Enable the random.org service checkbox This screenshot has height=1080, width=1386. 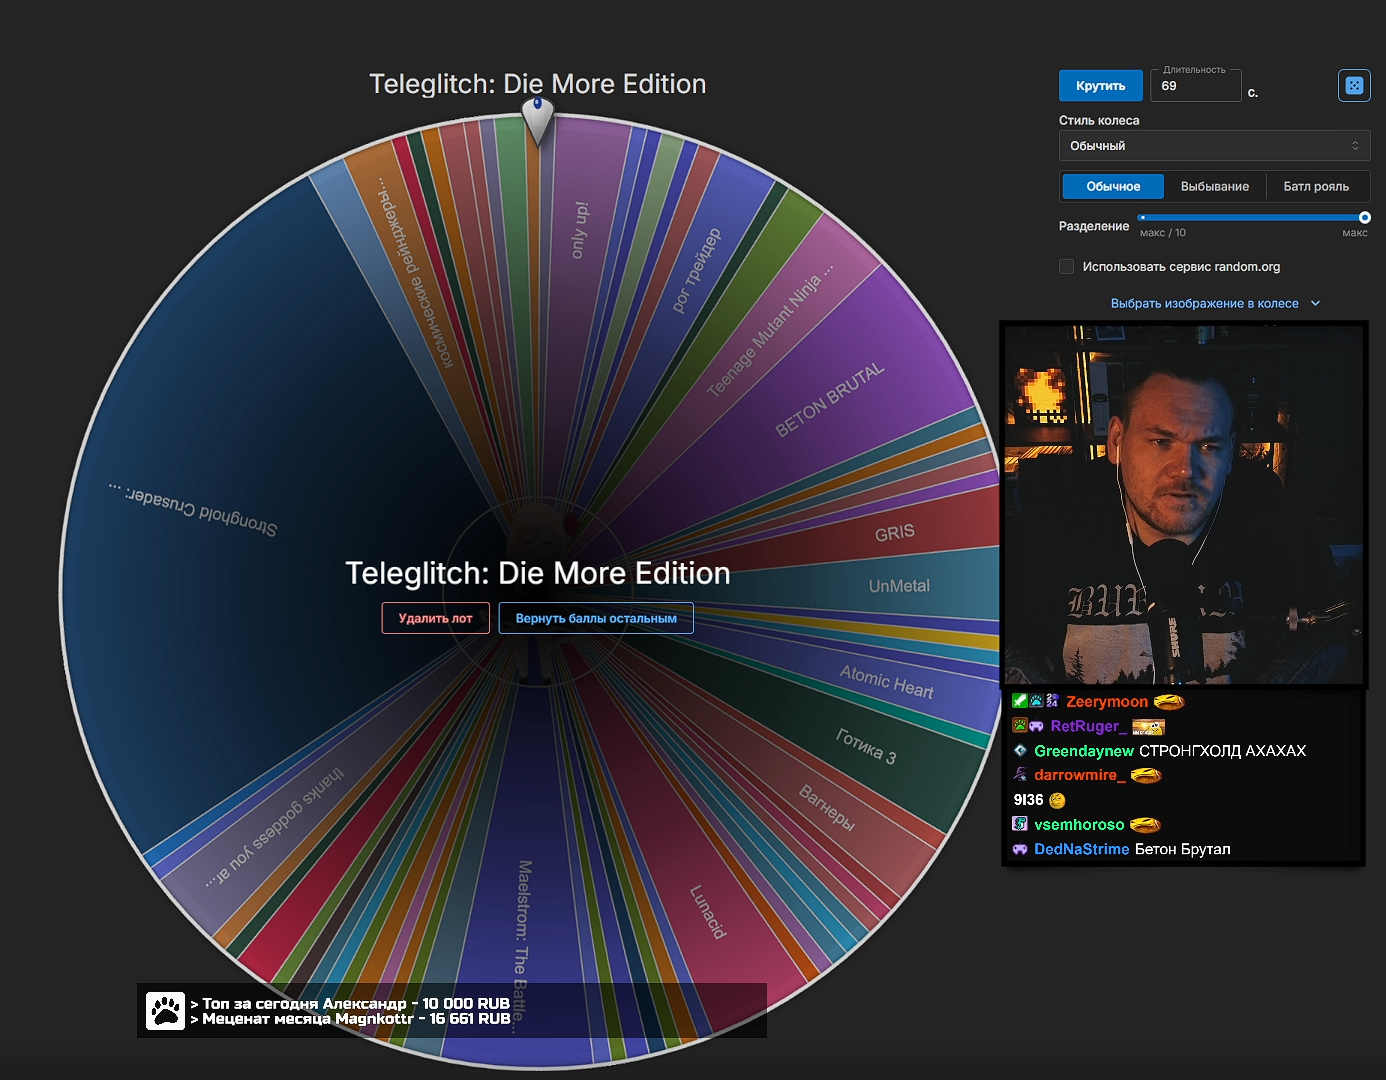tap(1066, 267)
